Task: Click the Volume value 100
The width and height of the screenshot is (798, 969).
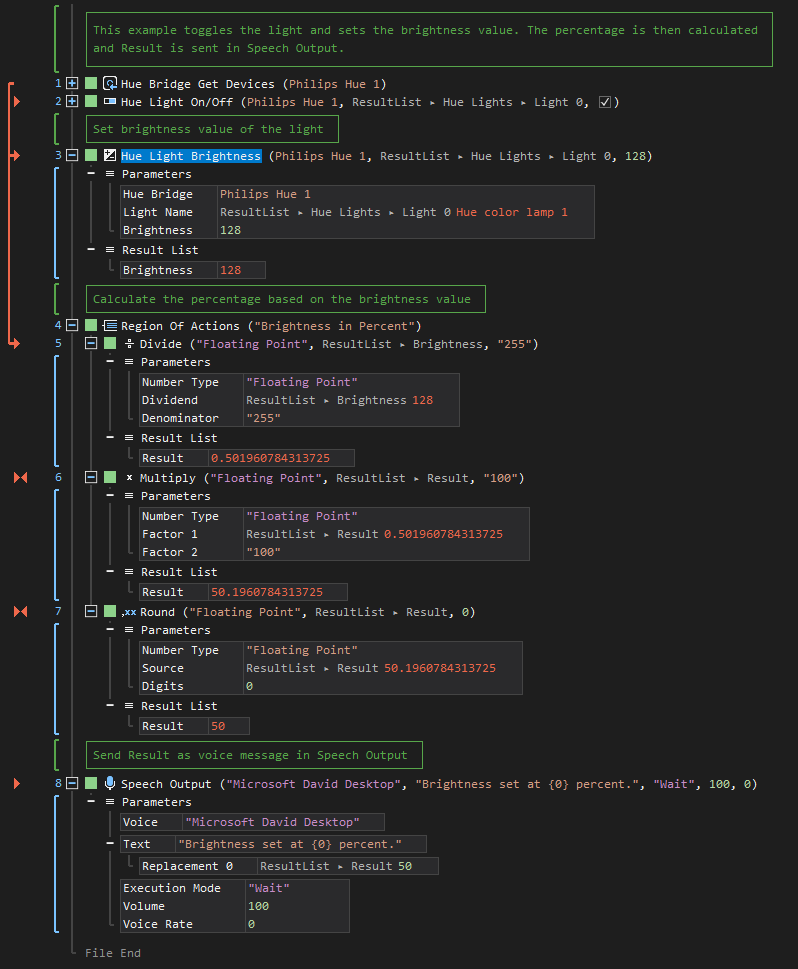Action: [x=258, y=906]
